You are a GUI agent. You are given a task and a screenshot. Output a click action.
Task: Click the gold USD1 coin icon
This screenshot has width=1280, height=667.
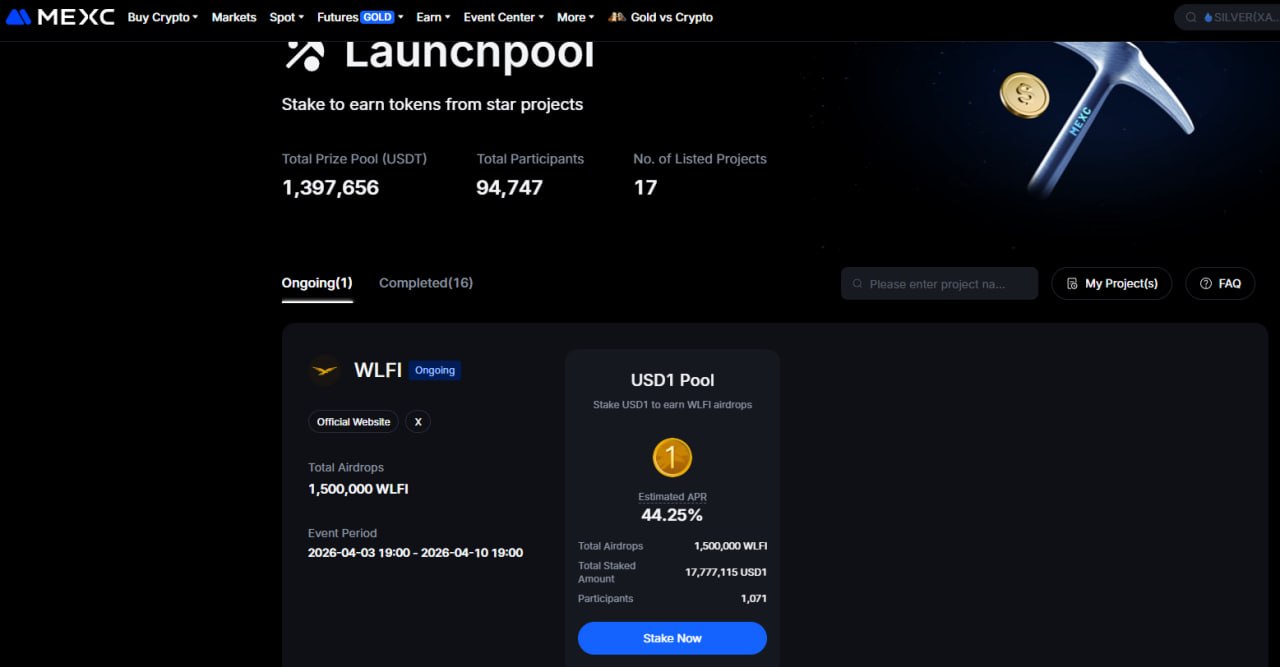[x=672, y=458]
